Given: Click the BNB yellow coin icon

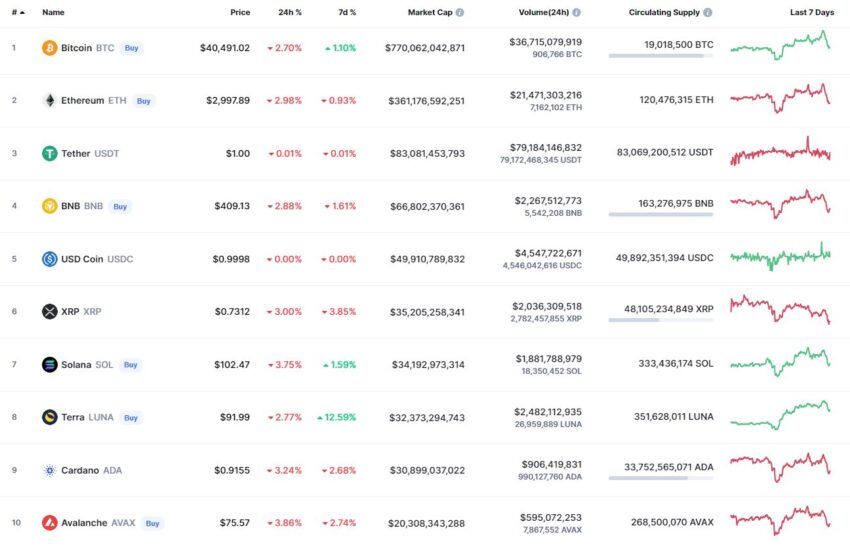Looking at the screenshot, I should click(49, 206).
